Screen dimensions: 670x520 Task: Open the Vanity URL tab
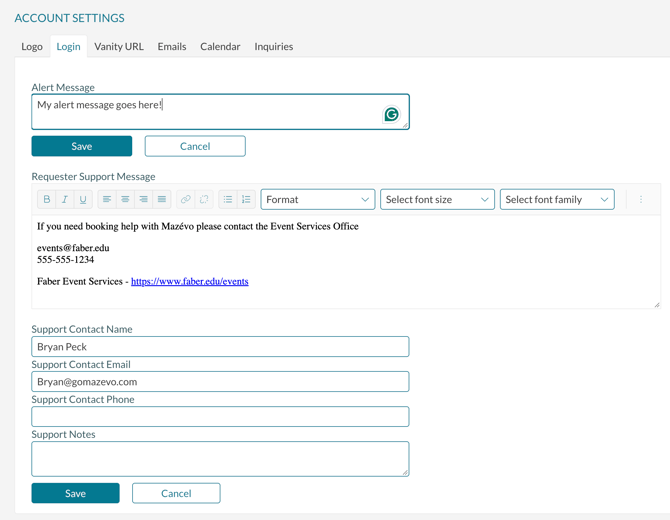tap(119, 47)
